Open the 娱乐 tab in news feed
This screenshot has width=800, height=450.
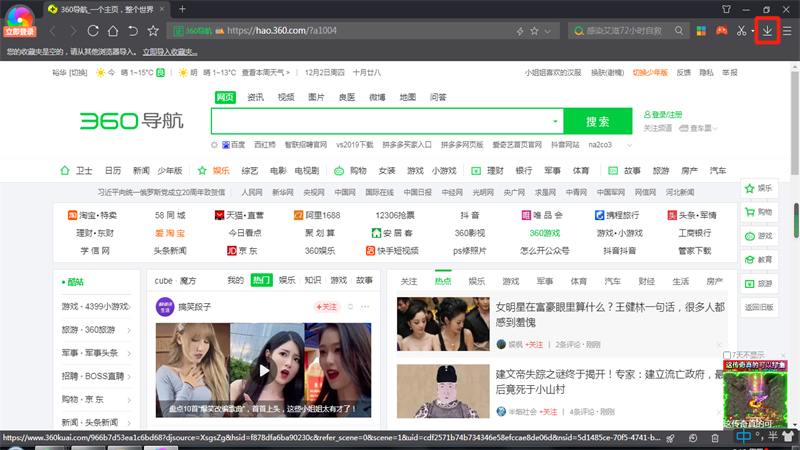(x=477, y=281)
